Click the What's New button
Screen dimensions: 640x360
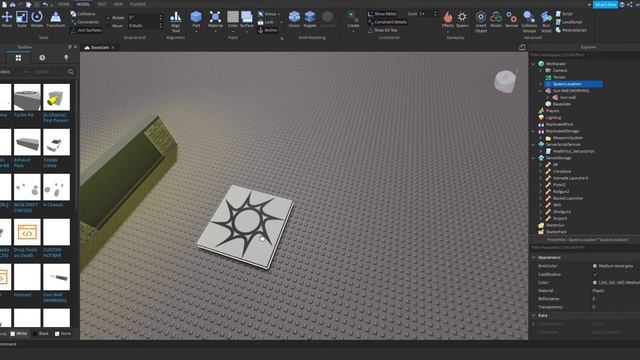(605, 4)
